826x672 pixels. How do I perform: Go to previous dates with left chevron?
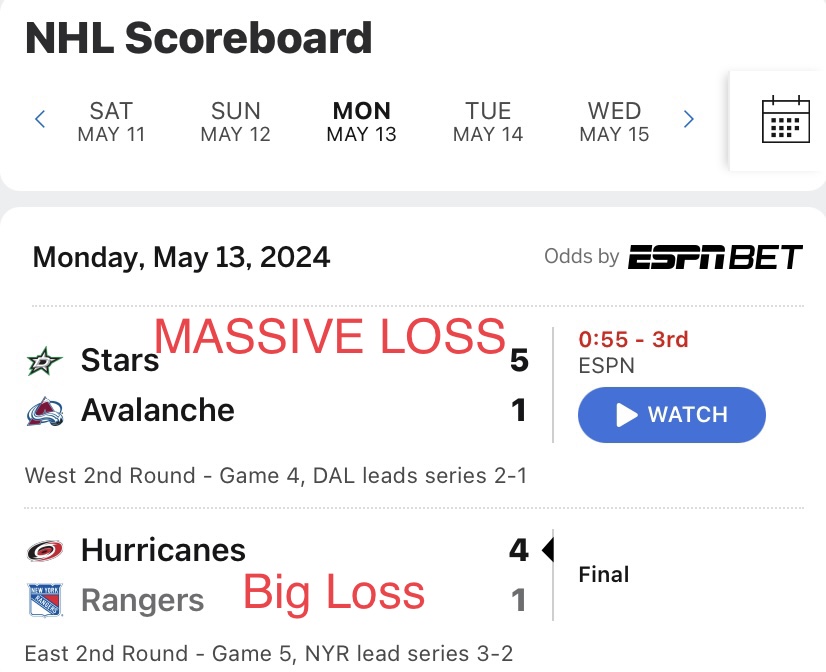40,119
